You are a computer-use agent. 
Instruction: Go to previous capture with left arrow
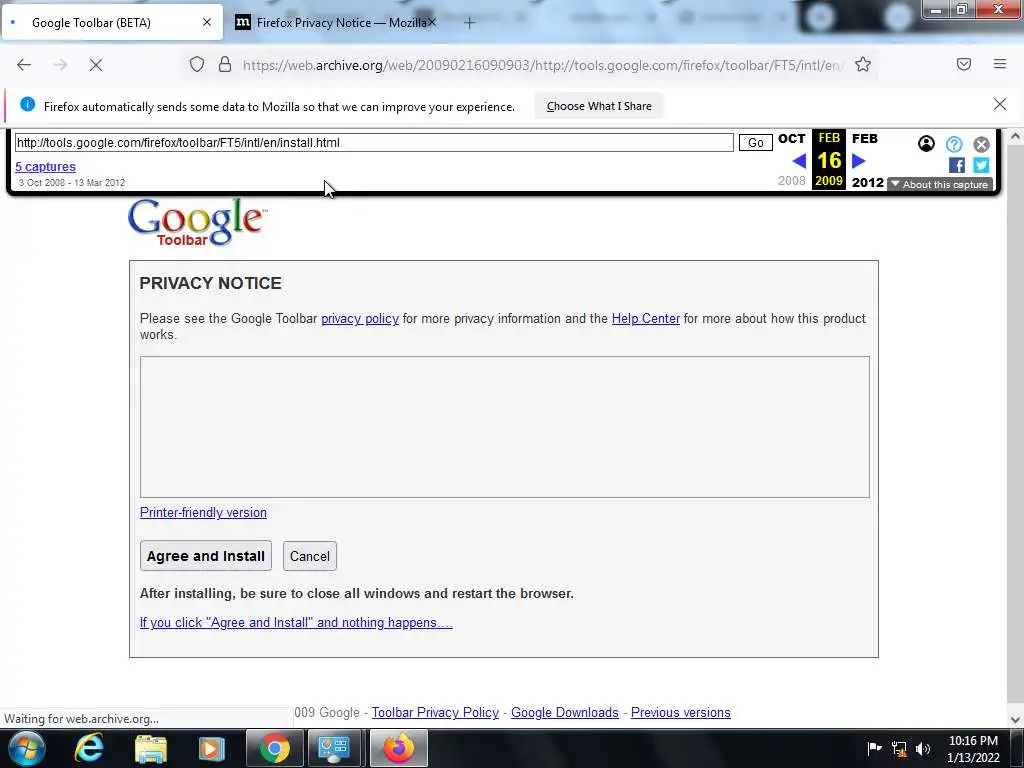[x=798, y=161]
